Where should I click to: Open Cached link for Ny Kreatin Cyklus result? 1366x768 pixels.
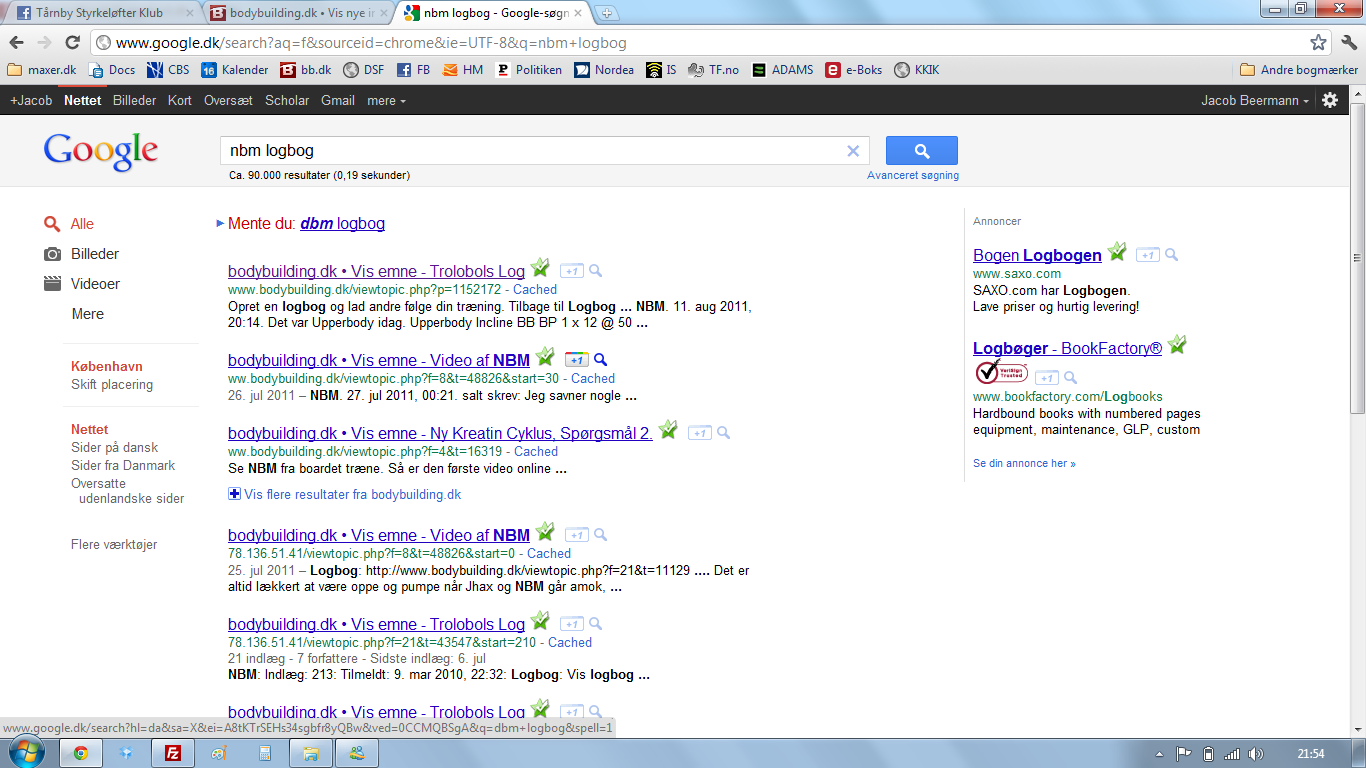point(536,452)
